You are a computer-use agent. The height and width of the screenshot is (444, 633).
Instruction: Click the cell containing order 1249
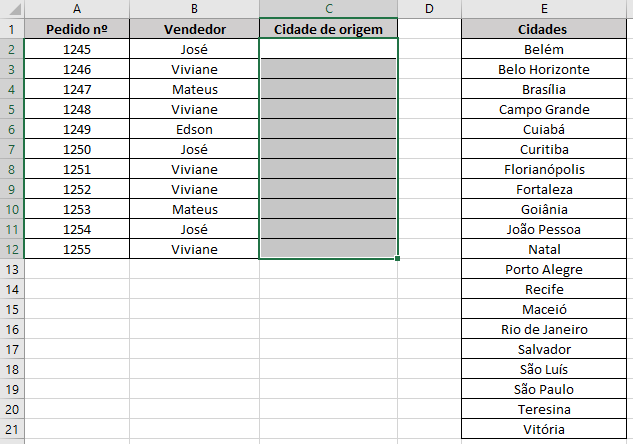point(76,129)
